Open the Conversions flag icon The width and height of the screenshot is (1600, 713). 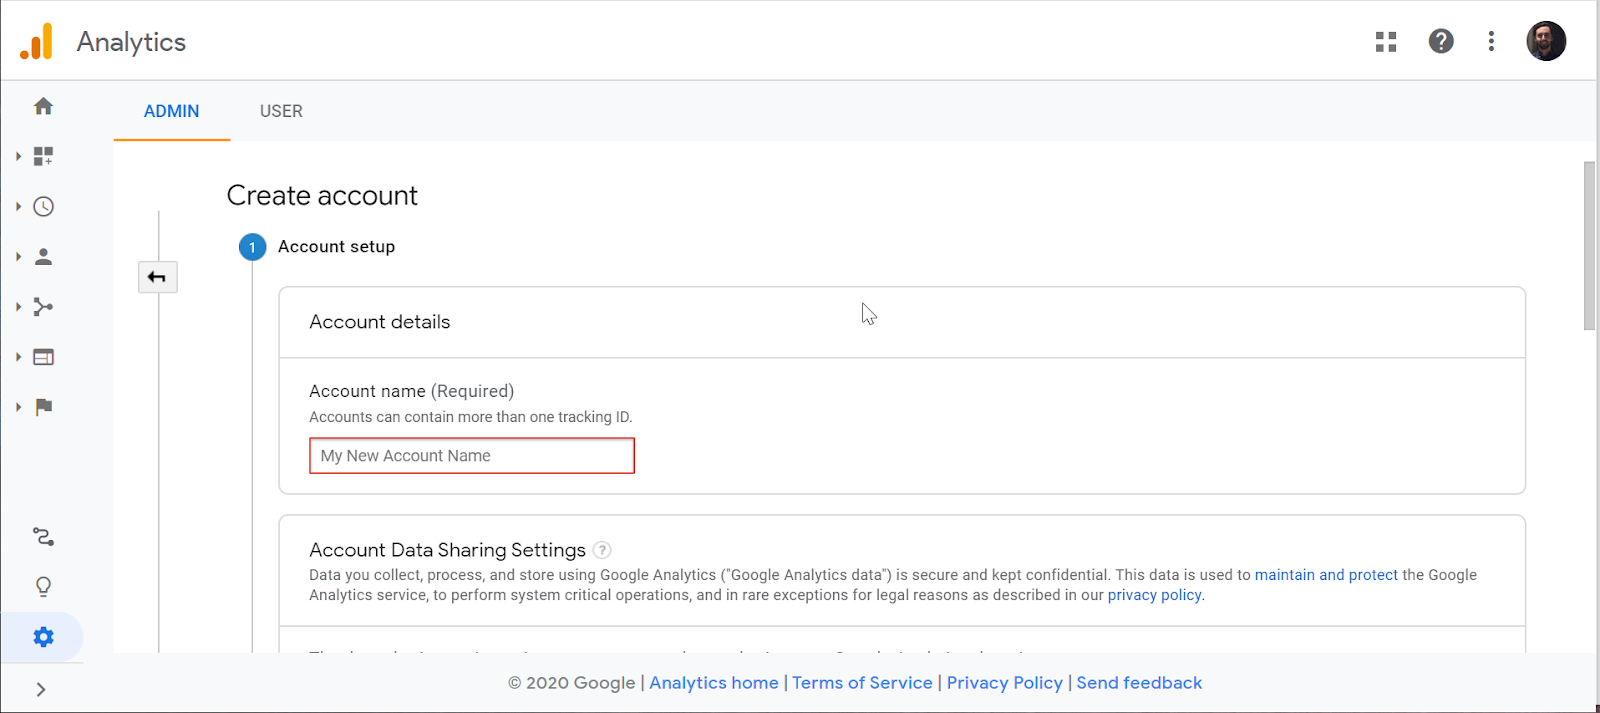pyautogui.click(x=43, y=407)
